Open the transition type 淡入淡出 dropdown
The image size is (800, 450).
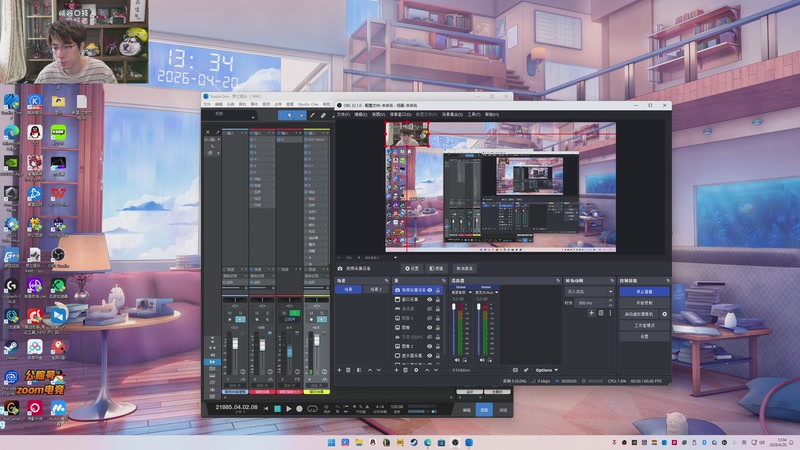pos(589,291)
